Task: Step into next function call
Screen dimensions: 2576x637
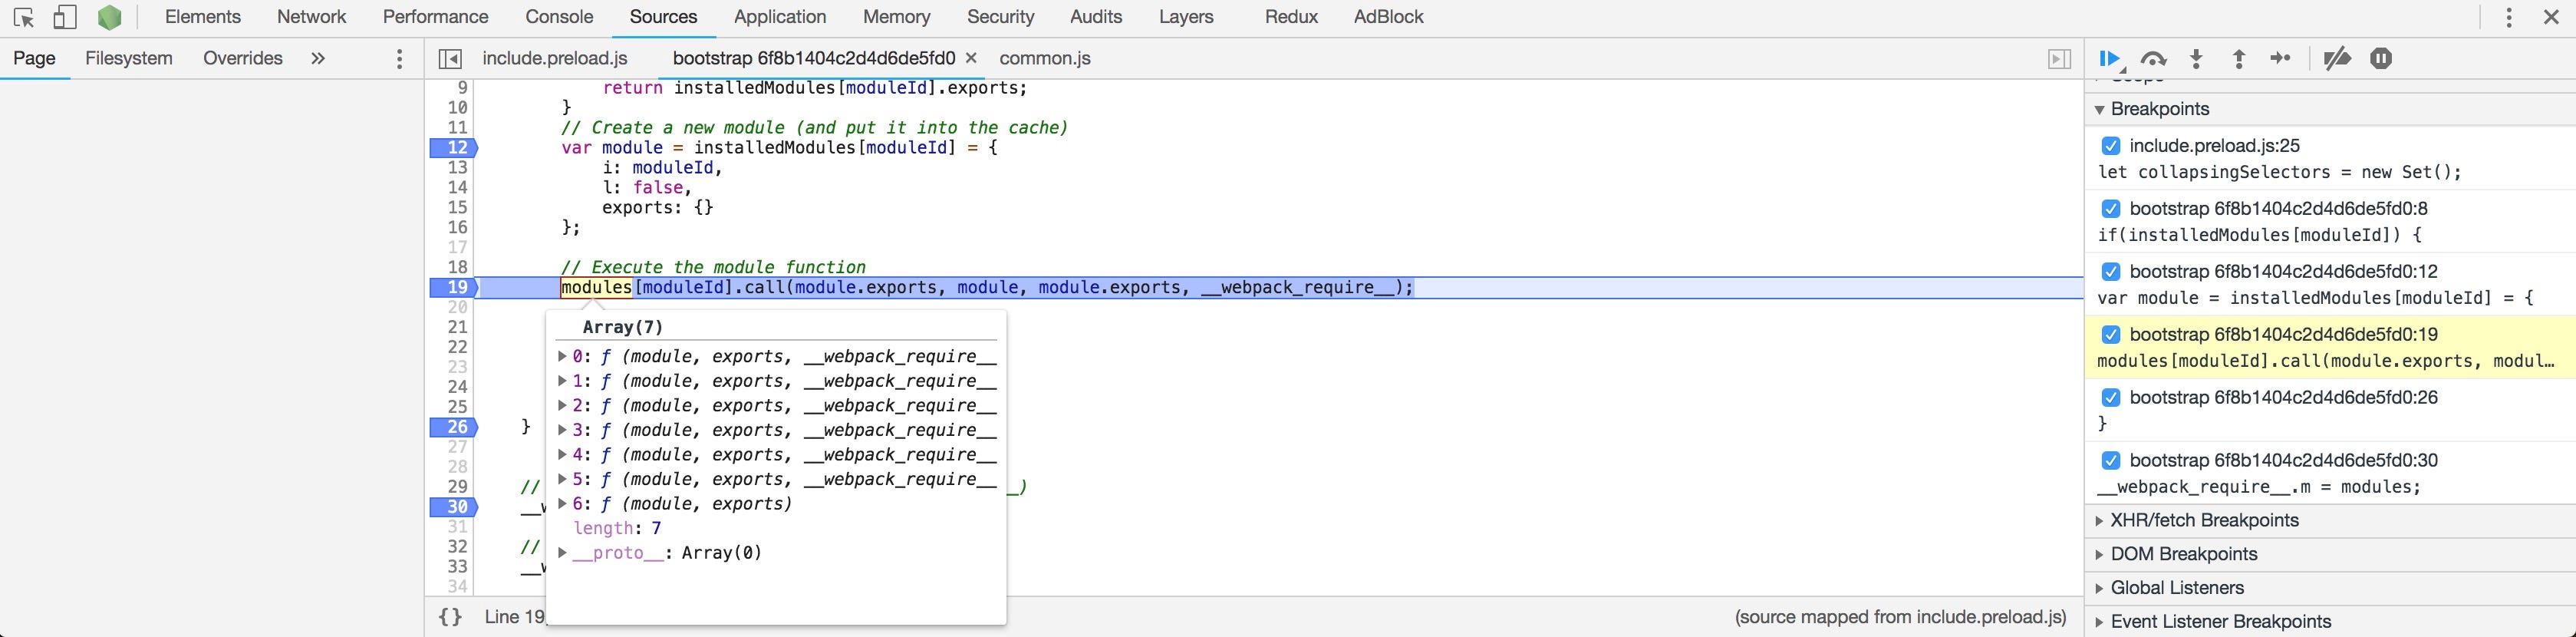Action: point(2197,59)
